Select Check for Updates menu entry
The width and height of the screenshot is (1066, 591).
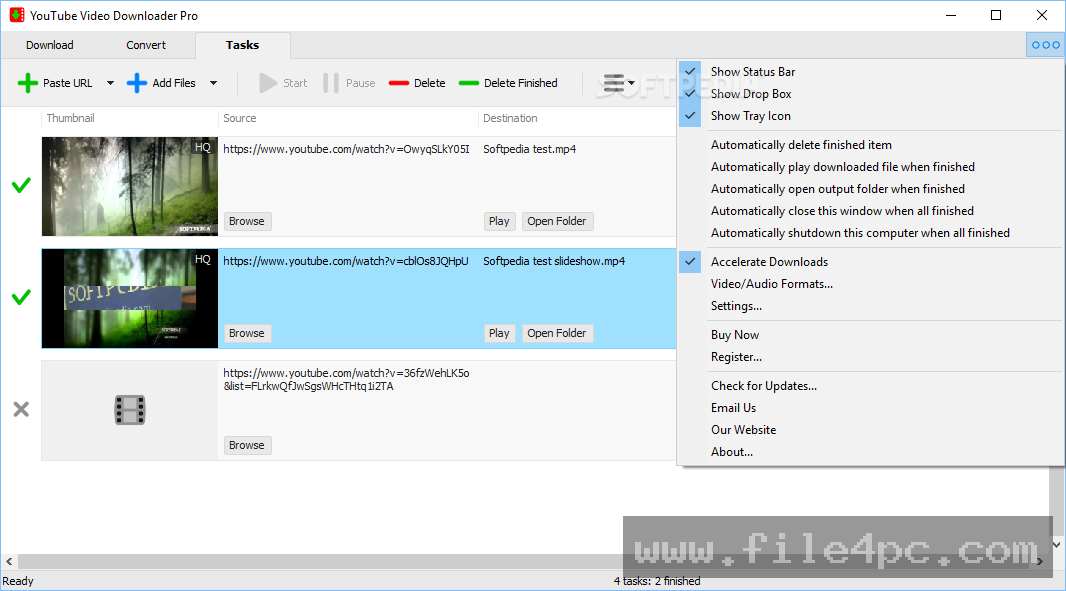point(763,386)
